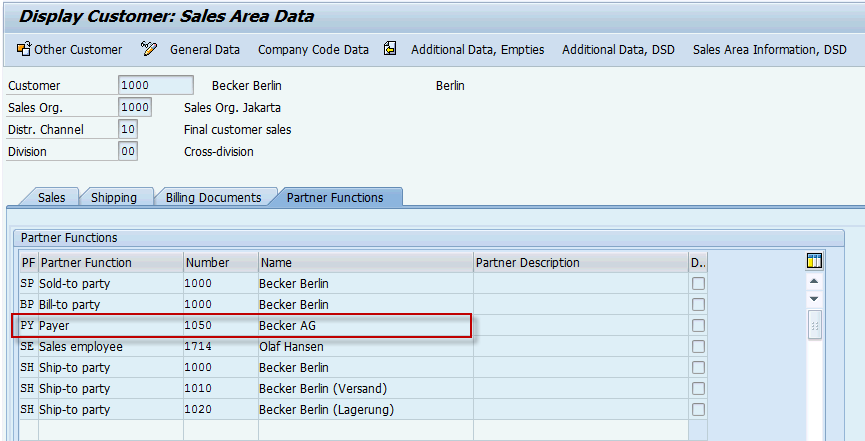The width and height of the screenshot is (865, 441).
Task: Tick the checkbox in Sales employee row
Action: coord(698,347)
